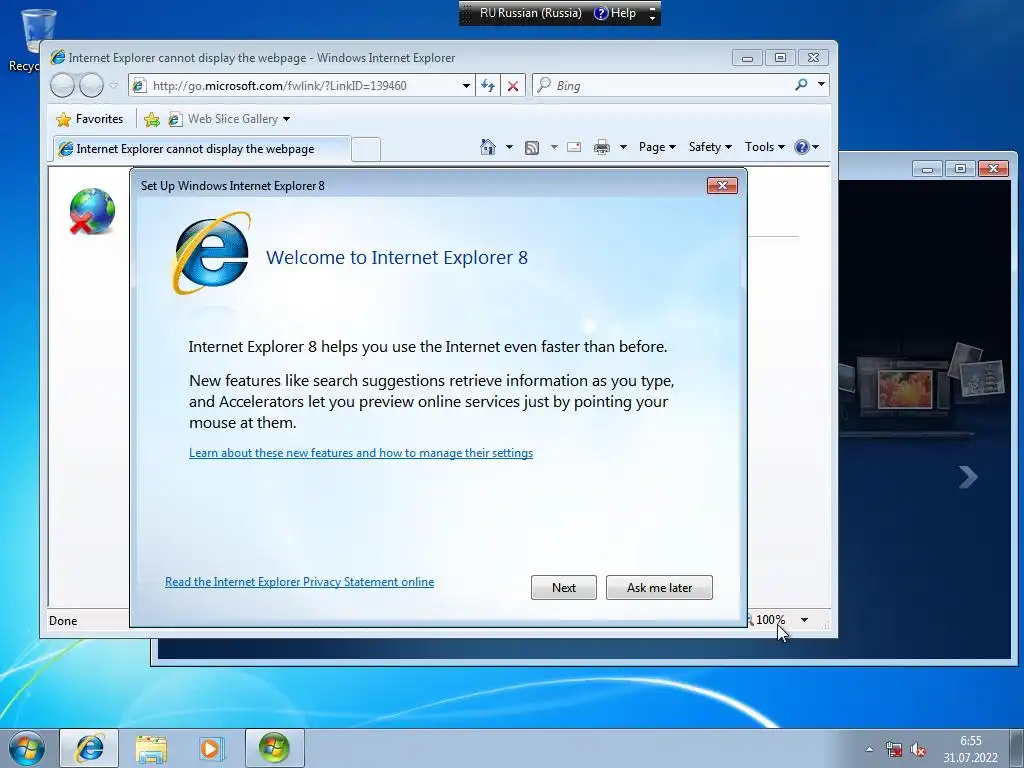Viewport: 1024px width, 768px height.
Task: Open the Page menu
Action: (657, 147)
